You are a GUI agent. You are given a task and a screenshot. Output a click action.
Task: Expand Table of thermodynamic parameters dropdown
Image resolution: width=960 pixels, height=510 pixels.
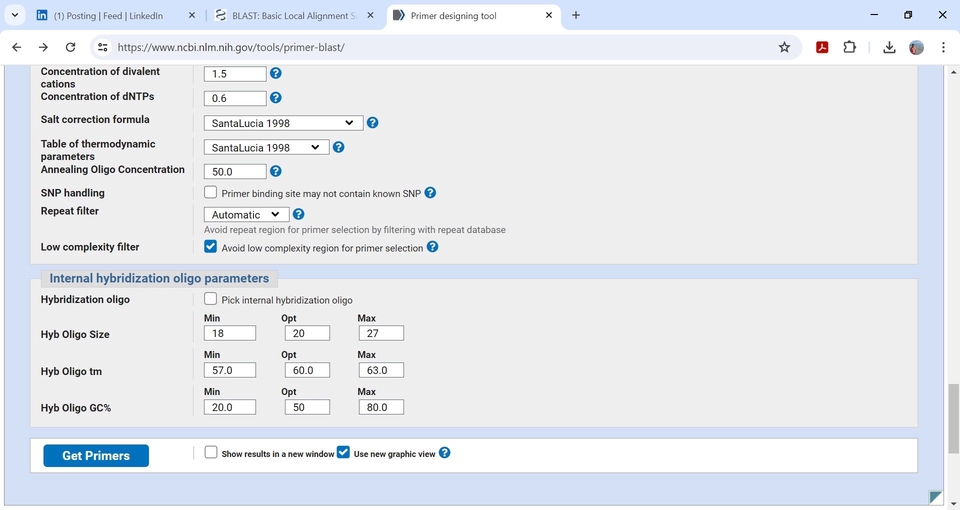coord(266,147)
